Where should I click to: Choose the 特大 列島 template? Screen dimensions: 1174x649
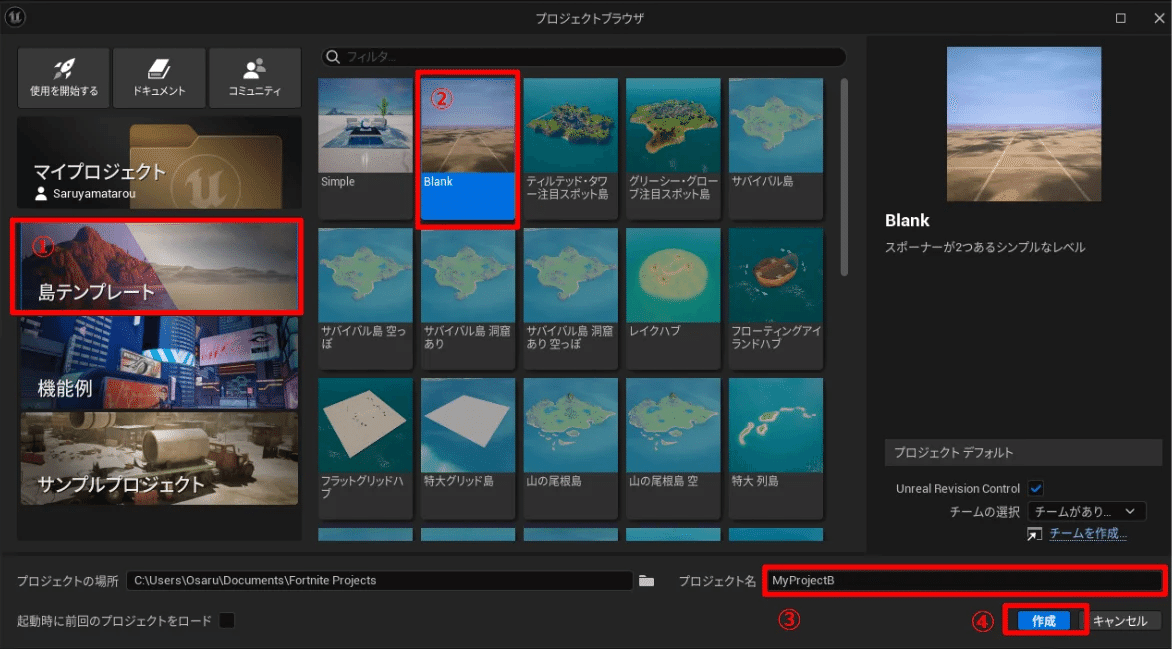coord(776,448)
